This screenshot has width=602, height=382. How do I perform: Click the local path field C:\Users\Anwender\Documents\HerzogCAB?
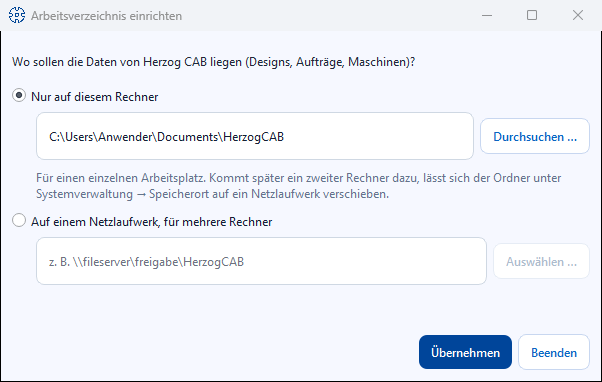pyautogui.click(x=255, y=136)
